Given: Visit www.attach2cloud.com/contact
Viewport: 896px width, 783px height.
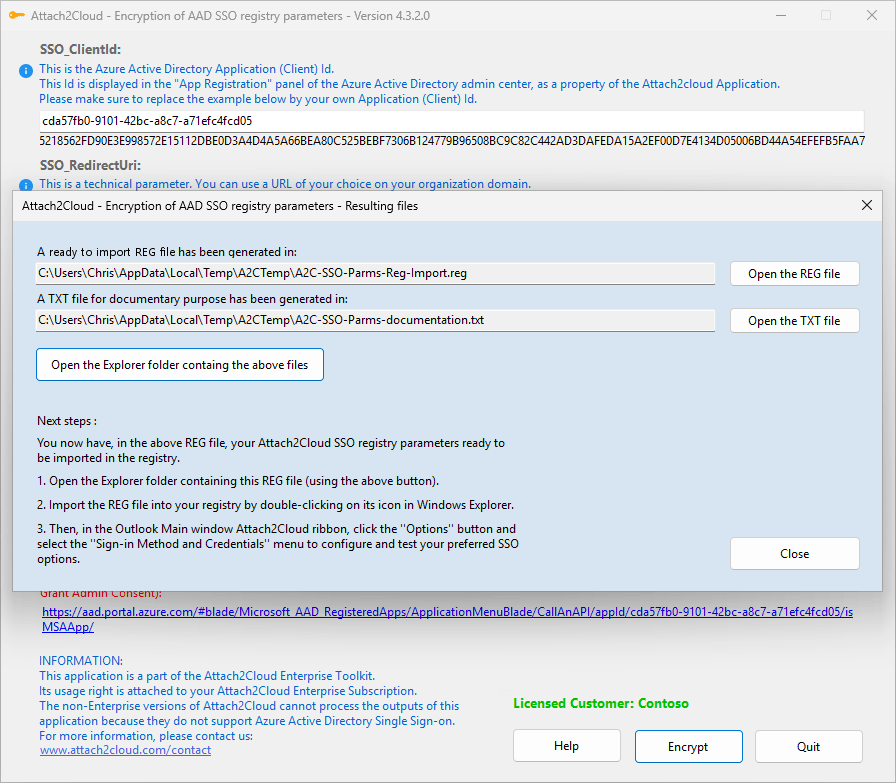Looking at the screenshot, I should 124,750.
